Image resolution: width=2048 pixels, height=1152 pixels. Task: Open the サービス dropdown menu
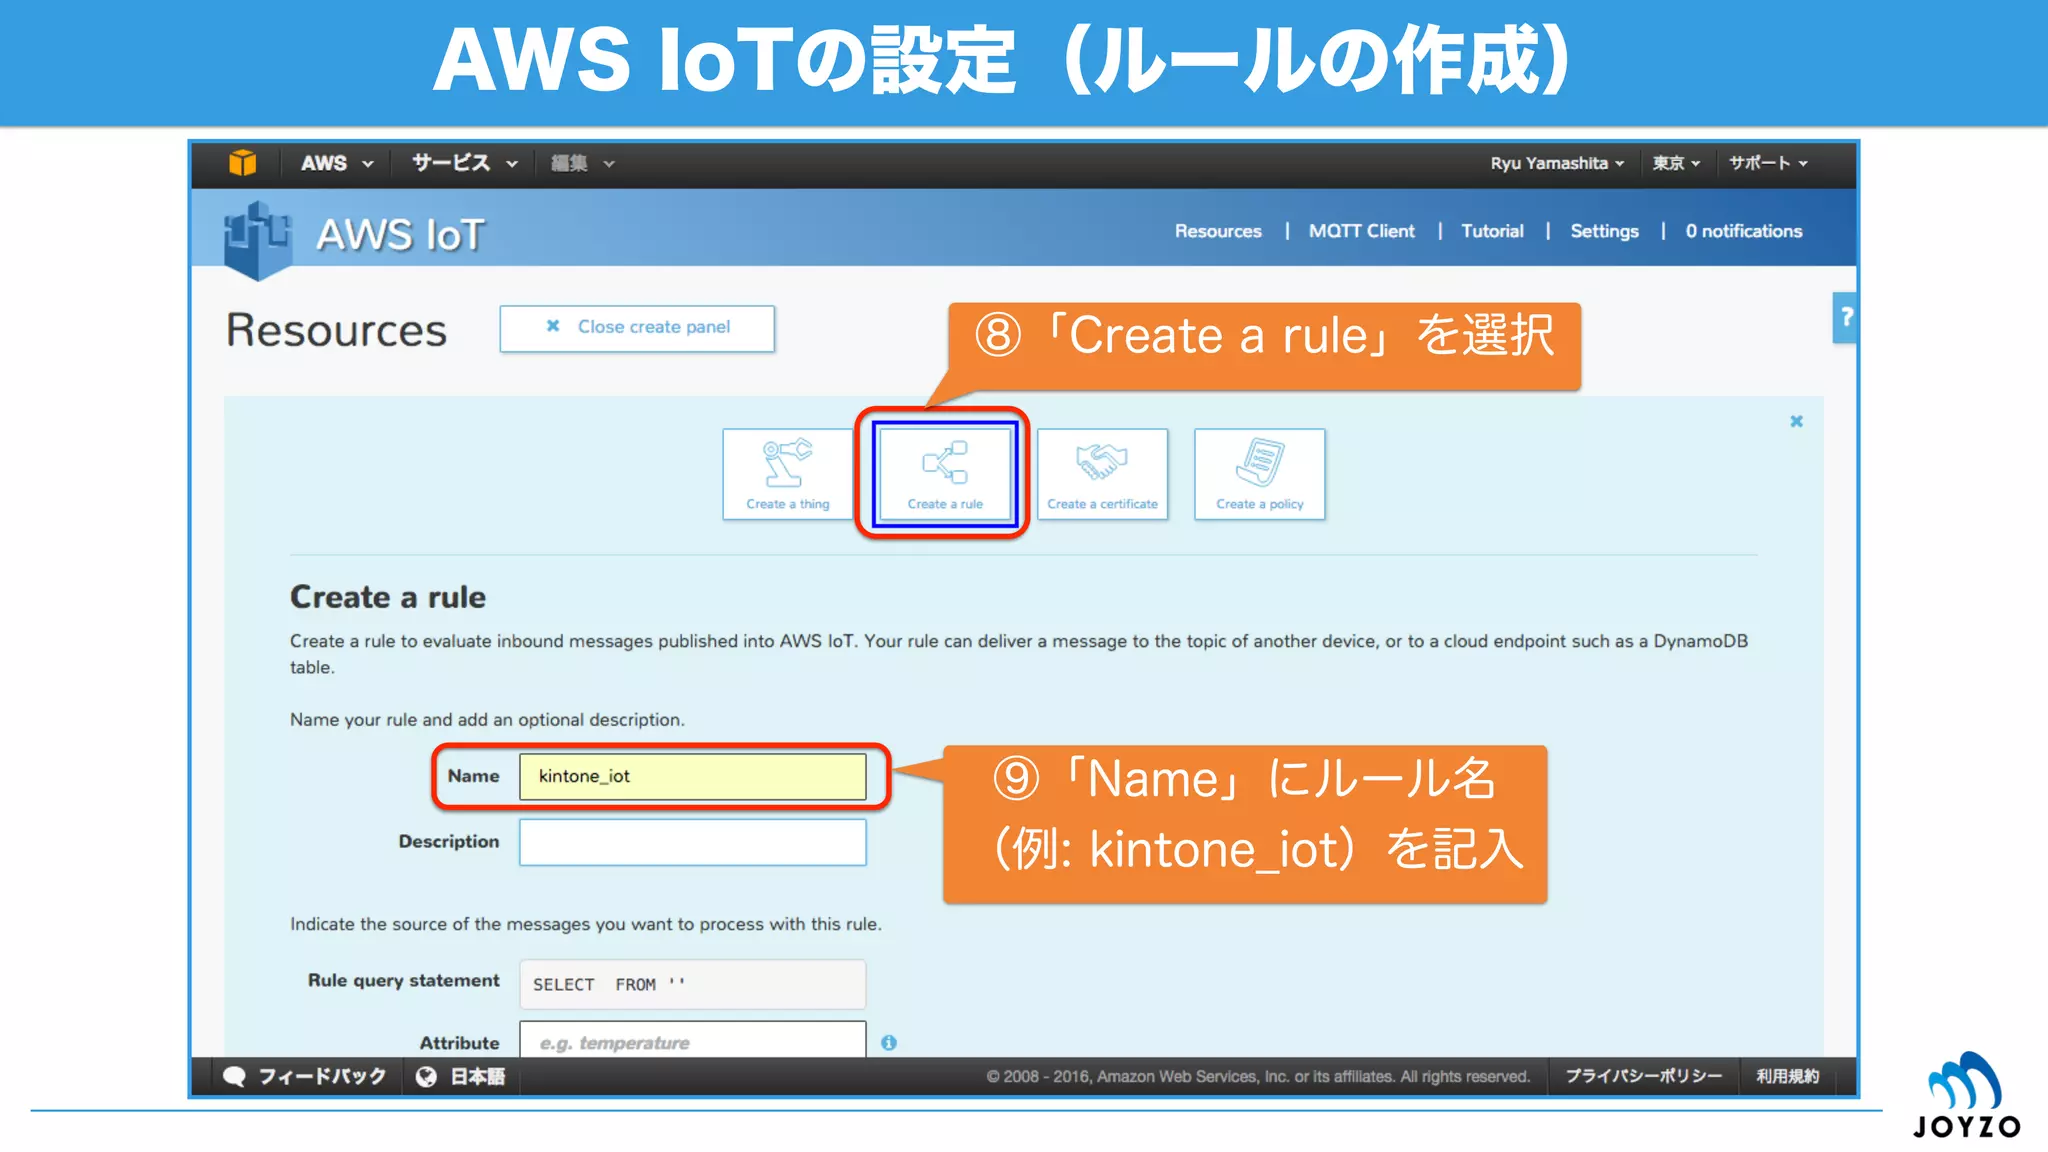pyautogui.click(x=464, y=163)
